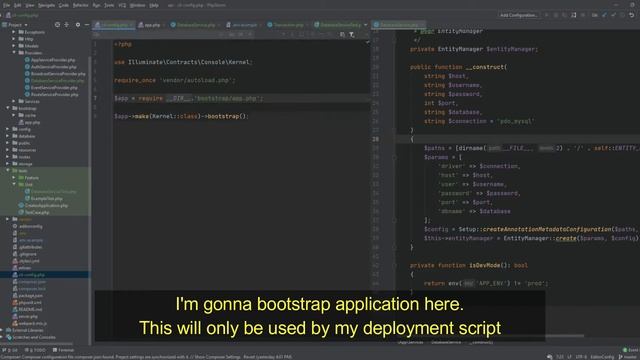Click the undo/revert arrow icon in top toolbar

tap(632, 15)
